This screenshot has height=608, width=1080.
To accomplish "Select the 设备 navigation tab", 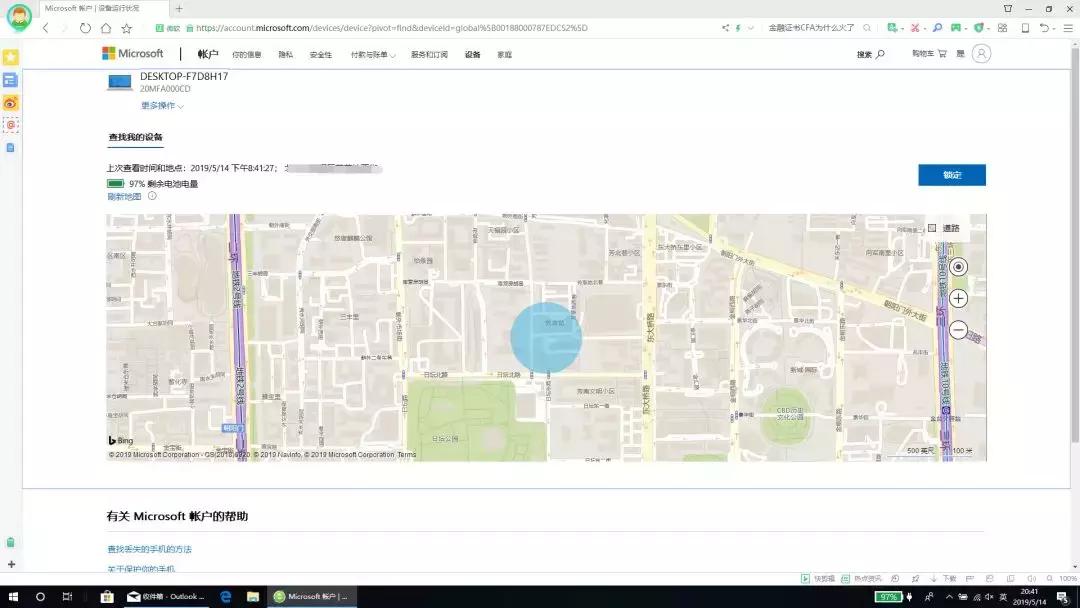I will pos(471,54).
